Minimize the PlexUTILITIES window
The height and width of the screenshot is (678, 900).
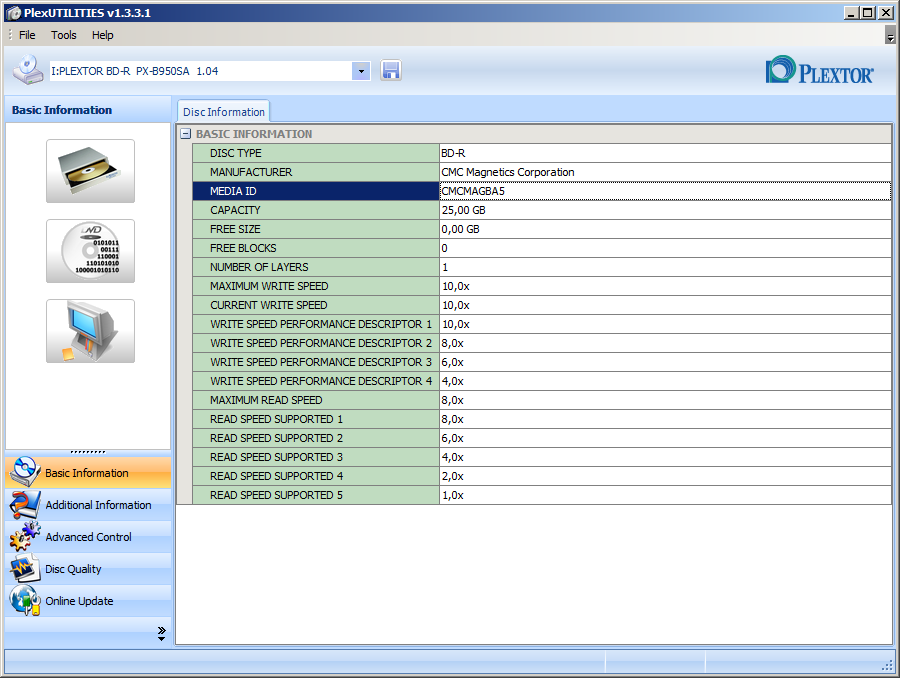(852, 13)
